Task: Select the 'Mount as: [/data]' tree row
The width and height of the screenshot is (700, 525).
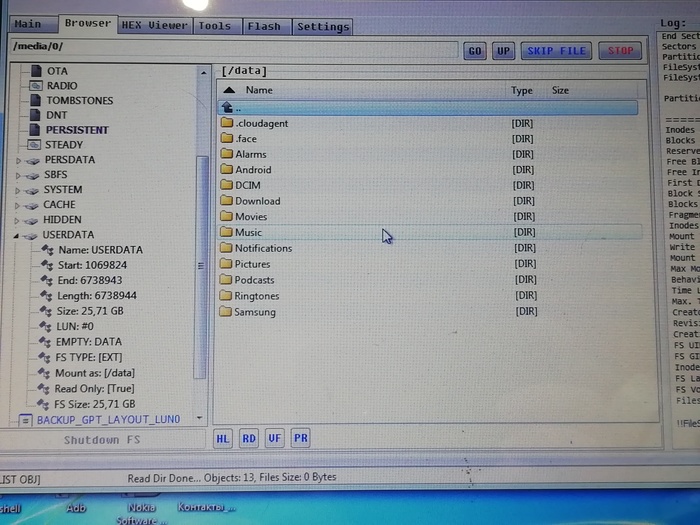Action: click(x=95, y=373)
